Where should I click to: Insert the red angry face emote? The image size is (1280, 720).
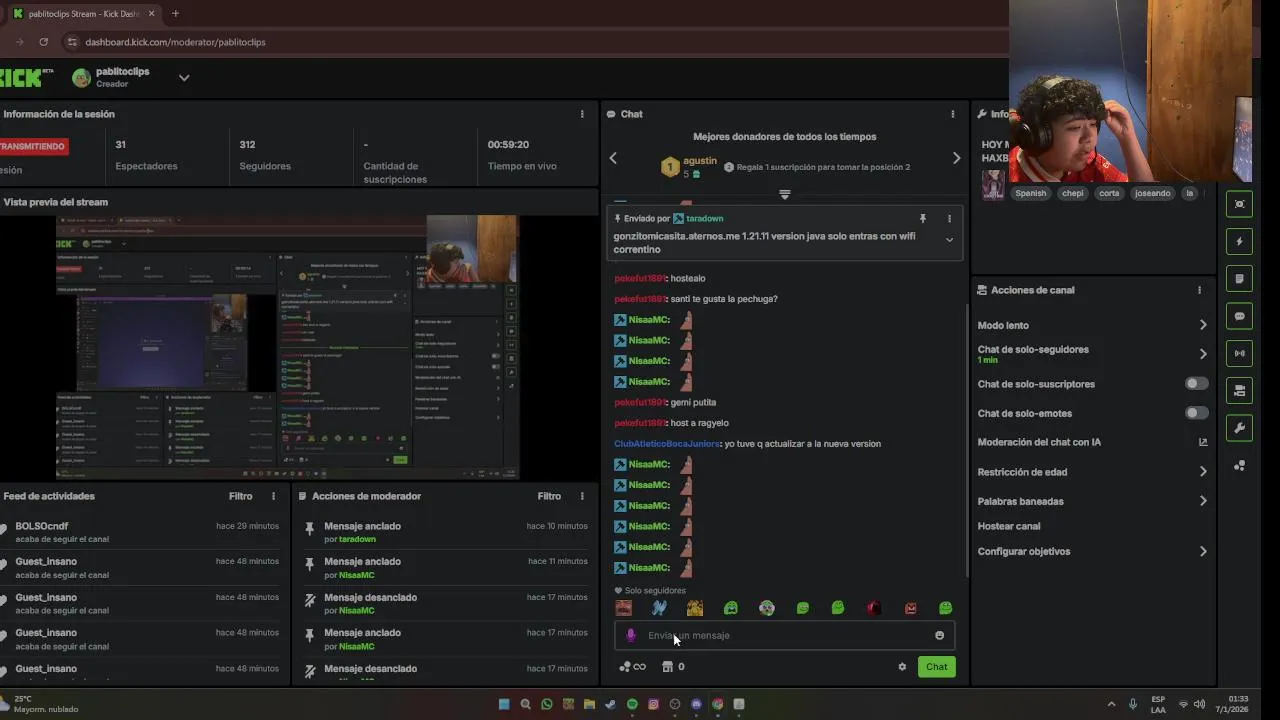pos(910,608)
